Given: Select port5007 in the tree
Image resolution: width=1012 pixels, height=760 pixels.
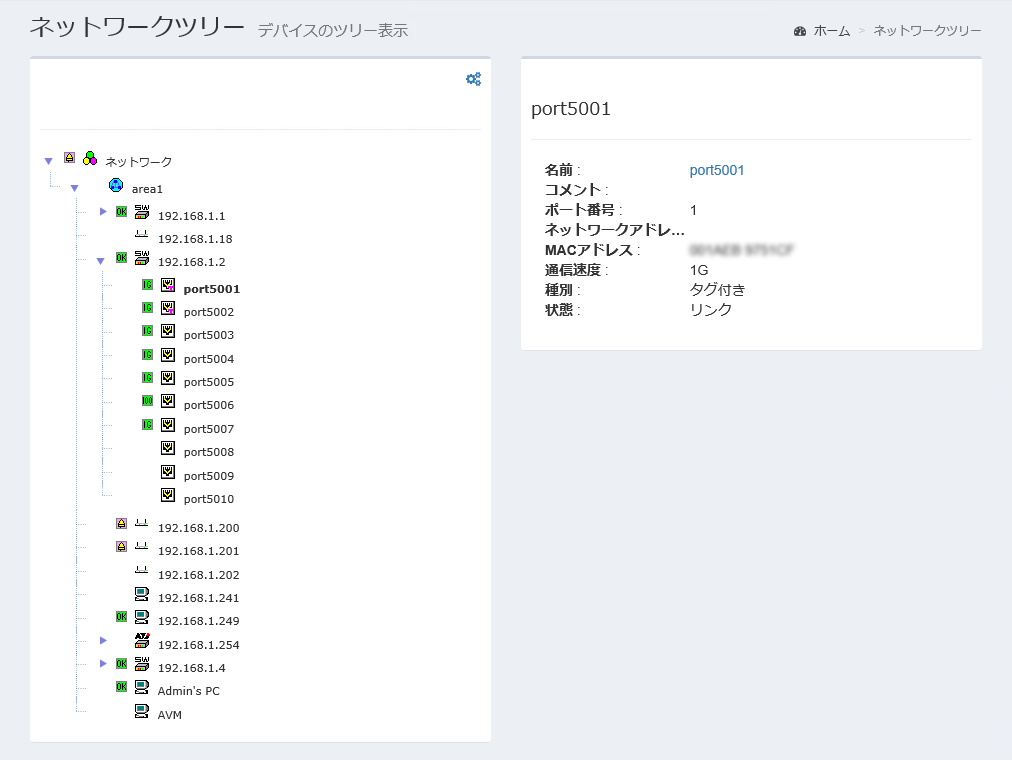Looking at the screenshot, I should (208, 429).
